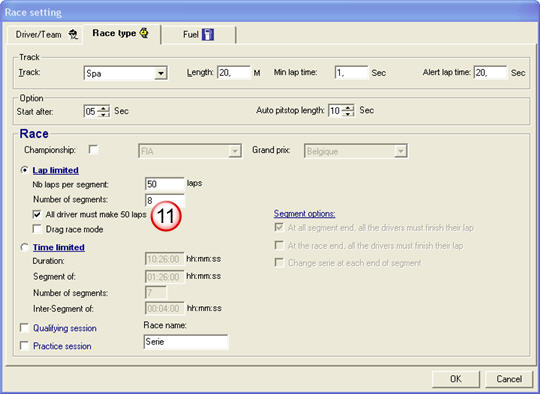Viewport: 540px width, 394px height.
Task: Toggle At all segment end drivers finish lap
Action: [x=279, y=227]
